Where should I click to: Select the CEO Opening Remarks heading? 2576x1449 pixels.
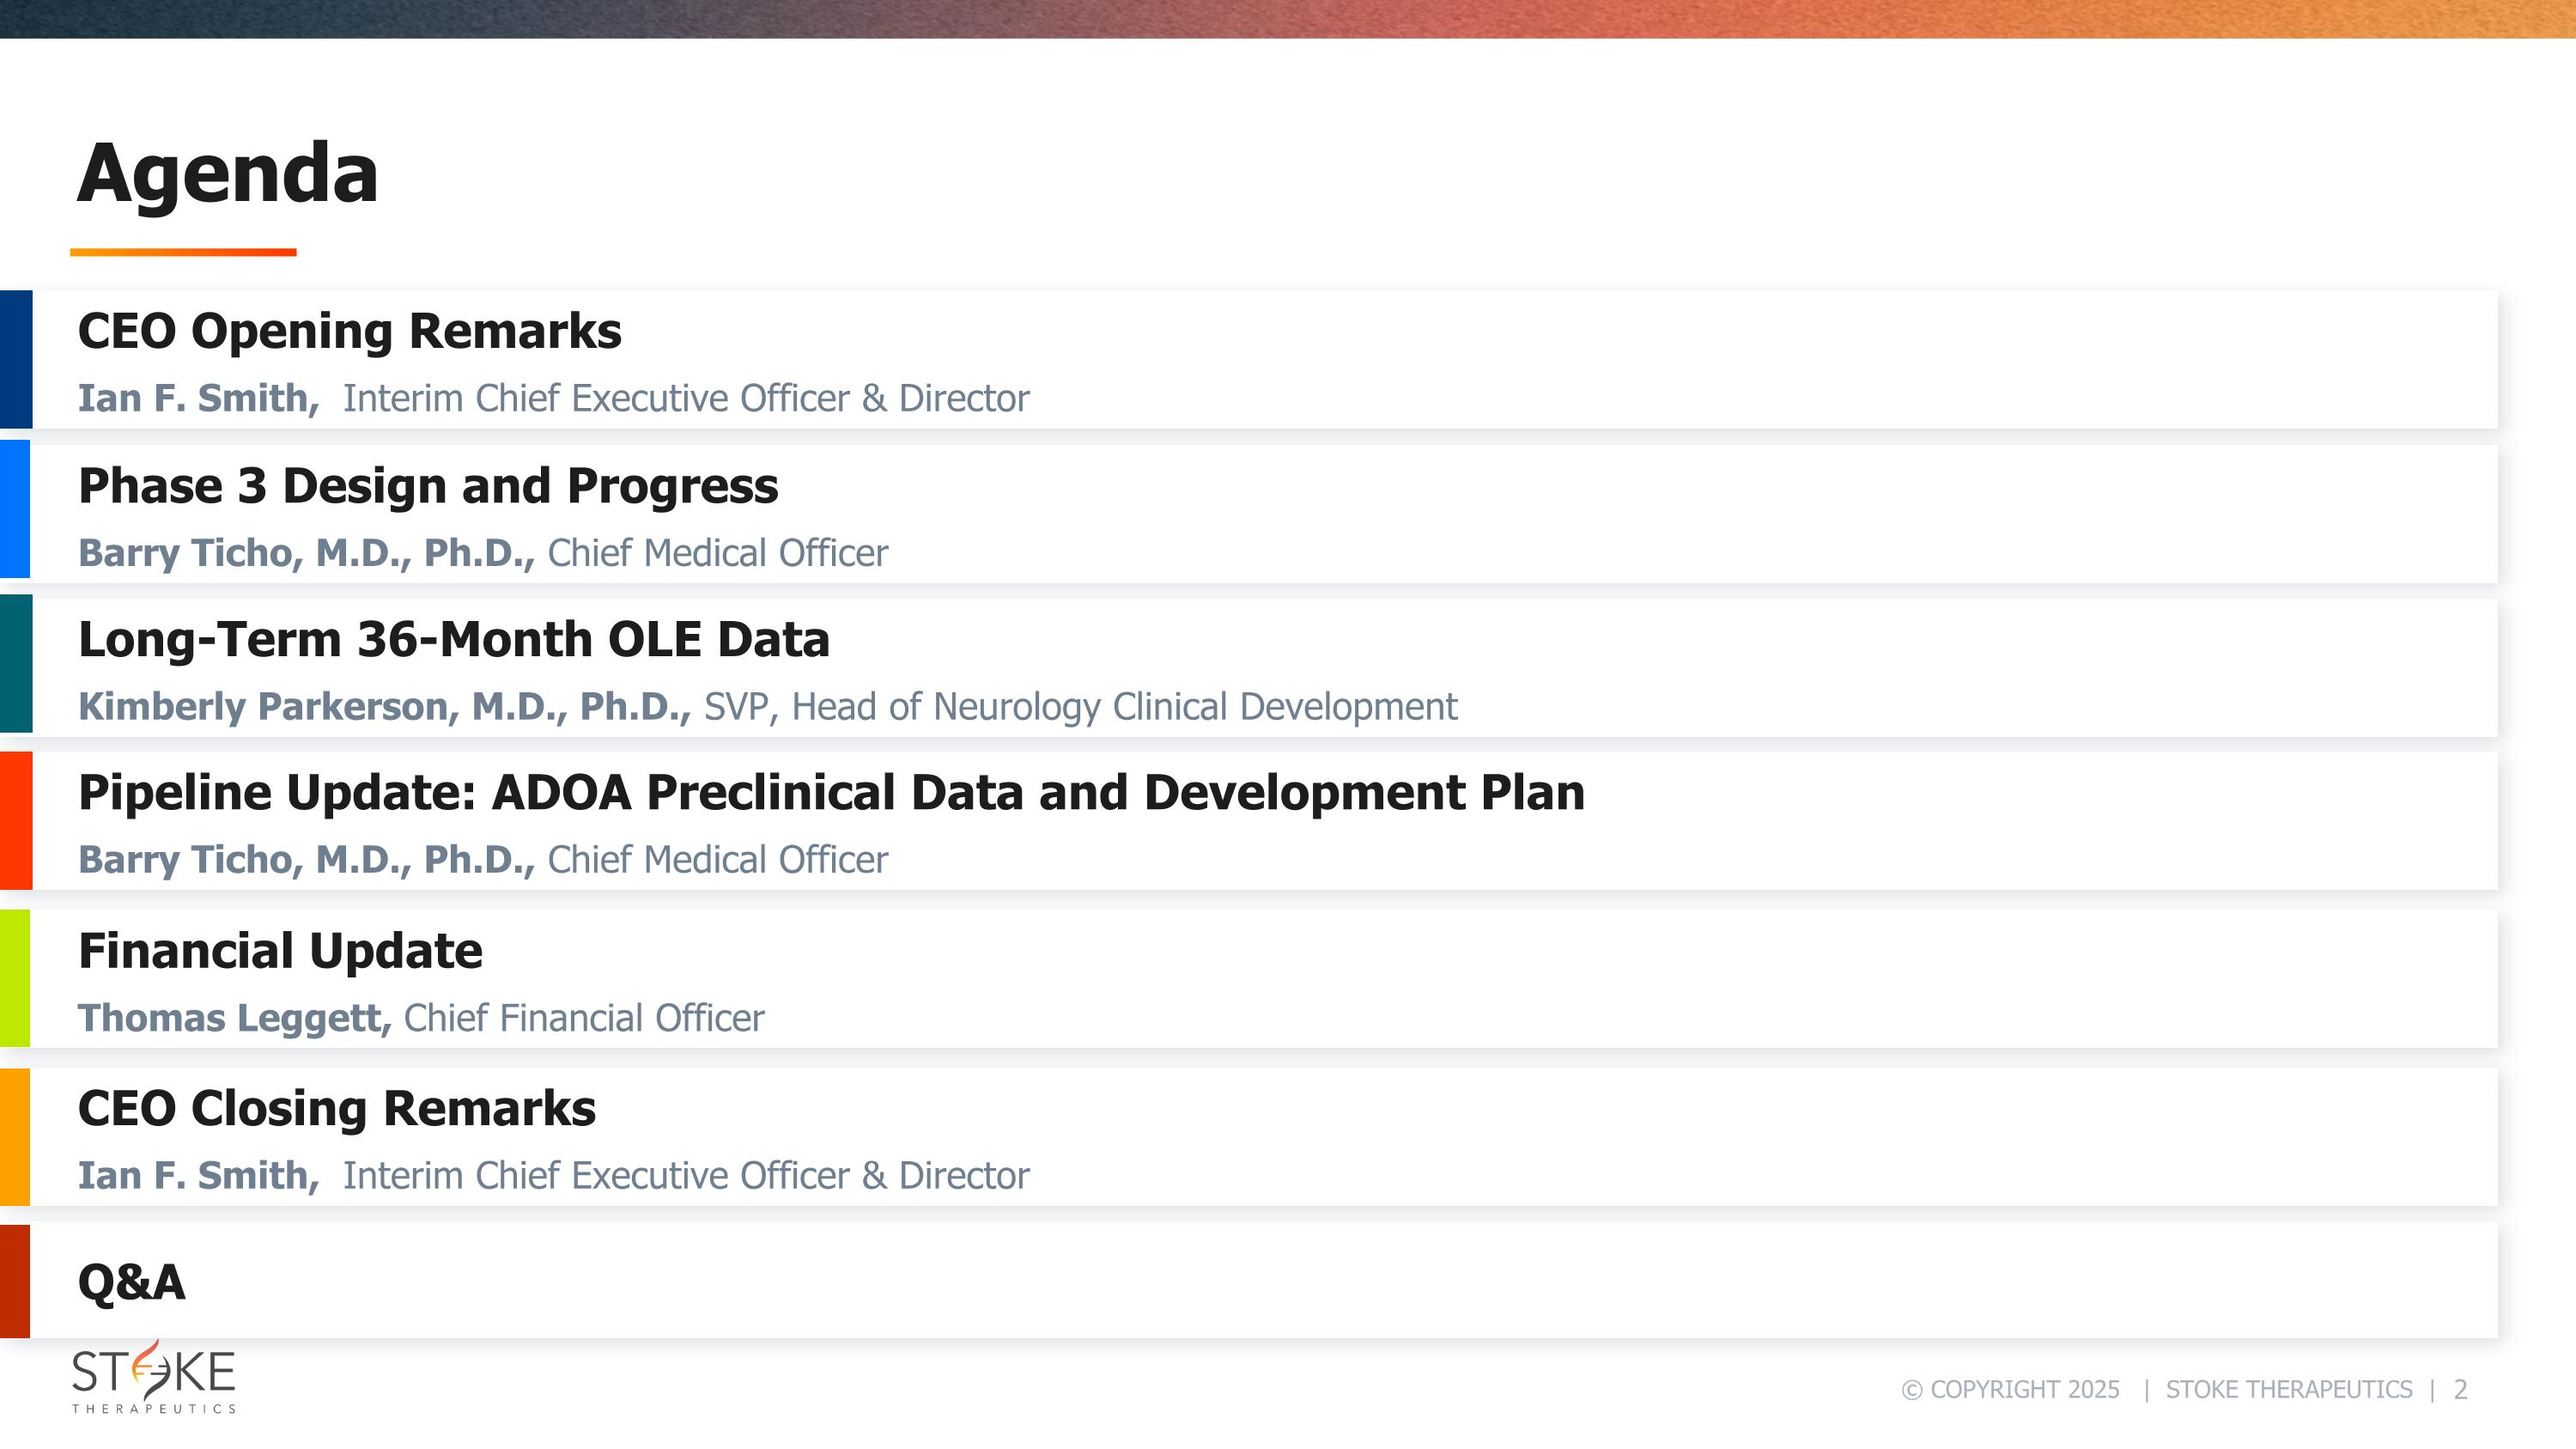click(x=349, y=331)
